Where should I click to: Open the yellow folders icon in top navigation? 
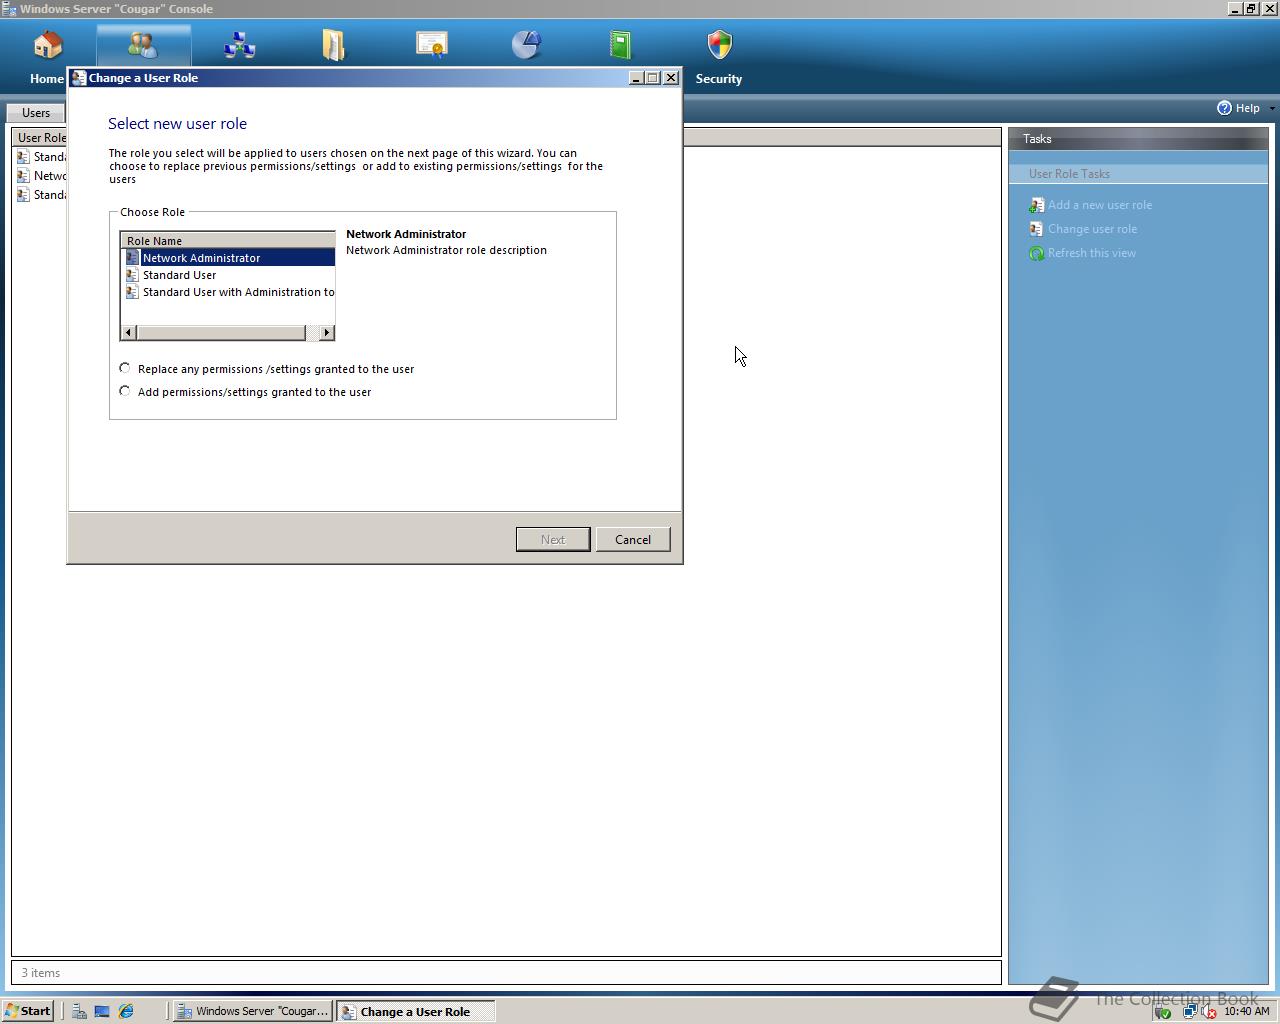point(333,46)
